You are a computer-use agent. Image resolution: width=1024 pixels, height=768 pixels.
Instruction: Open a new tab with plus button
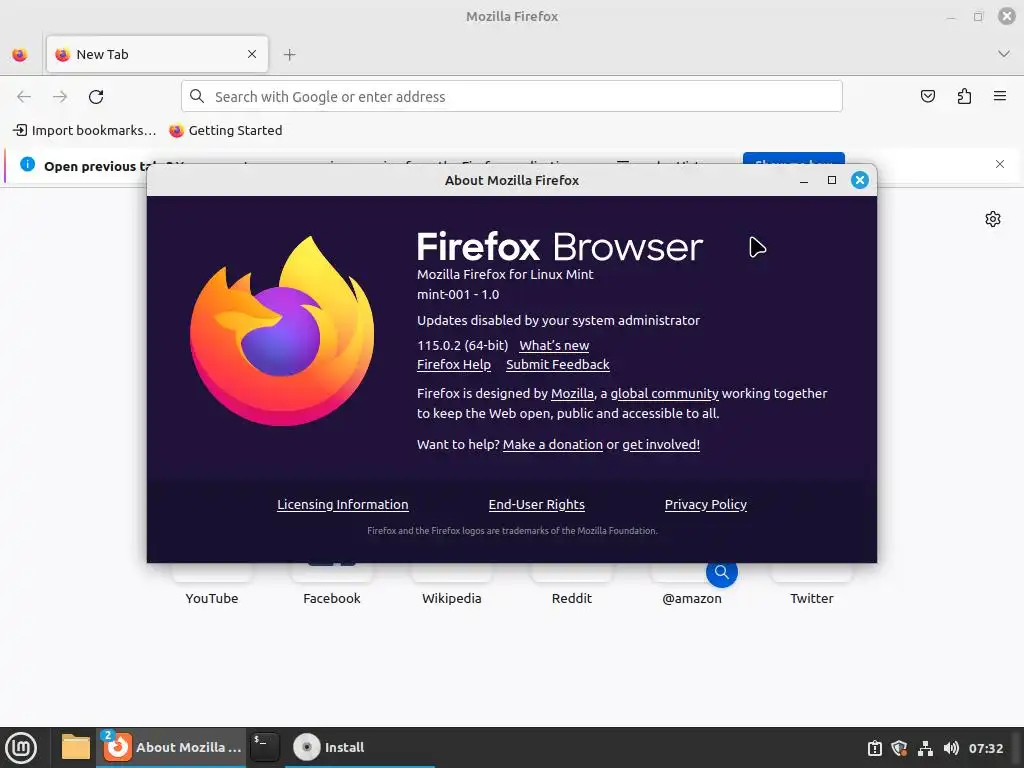[290, 55]
